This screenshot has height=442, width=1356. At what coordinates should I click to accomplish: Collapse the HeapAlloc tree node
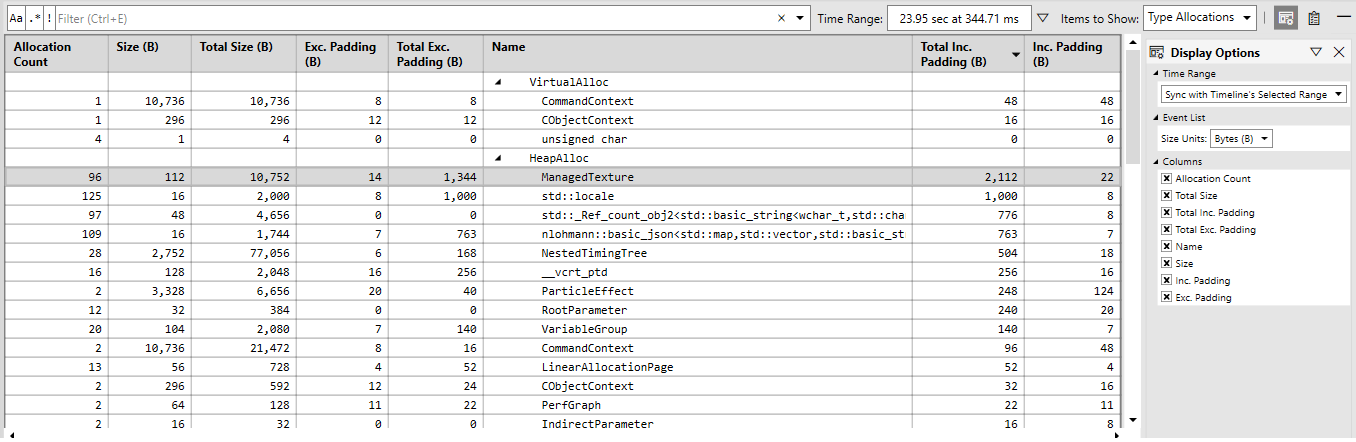point(498,158)
